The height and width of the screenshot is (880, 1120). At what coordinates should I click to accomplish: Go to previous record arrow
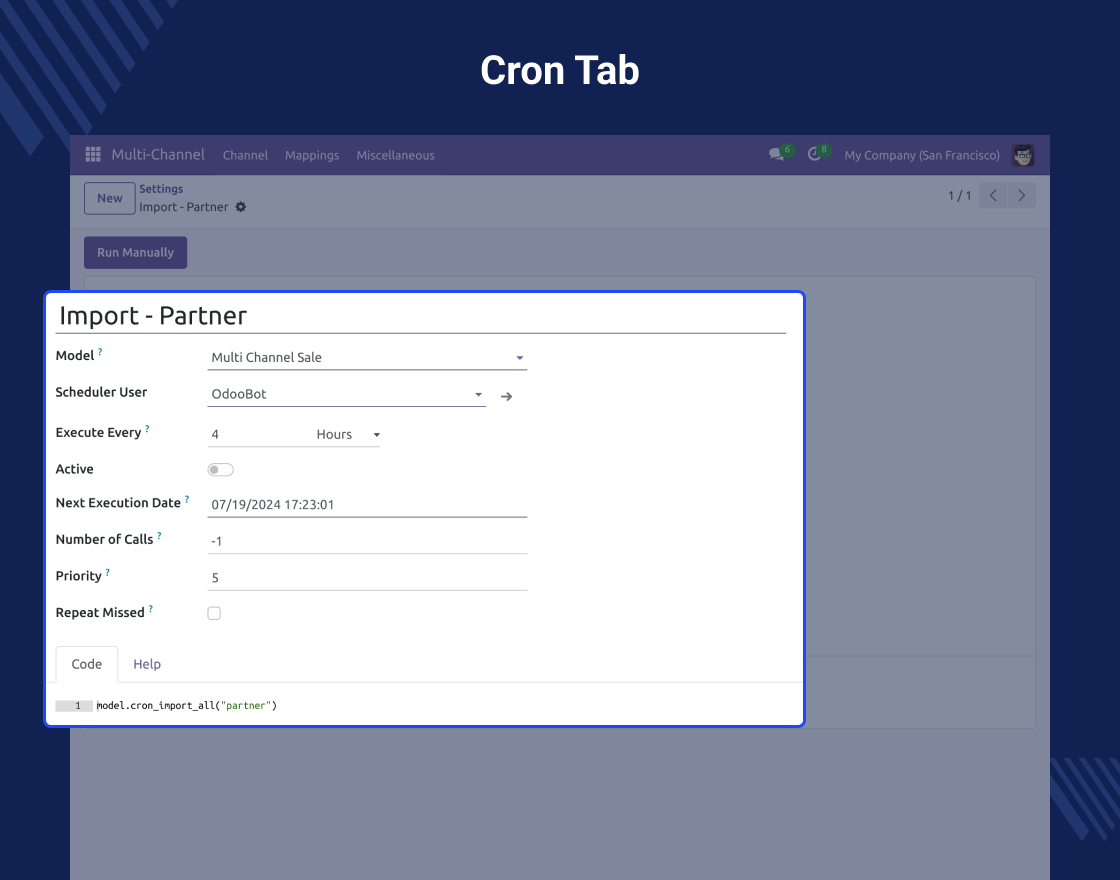point(993,196)
